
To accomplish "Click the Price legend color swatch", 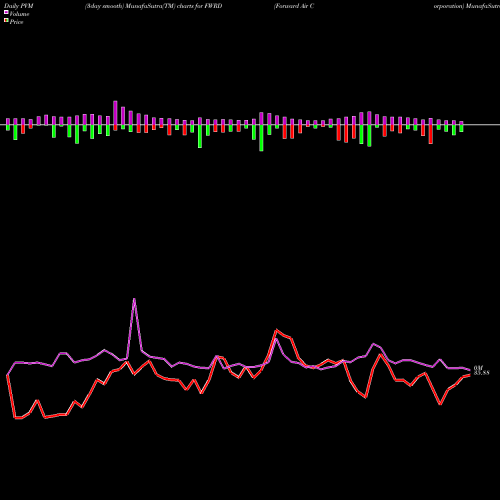I will (x=6, y=21).
